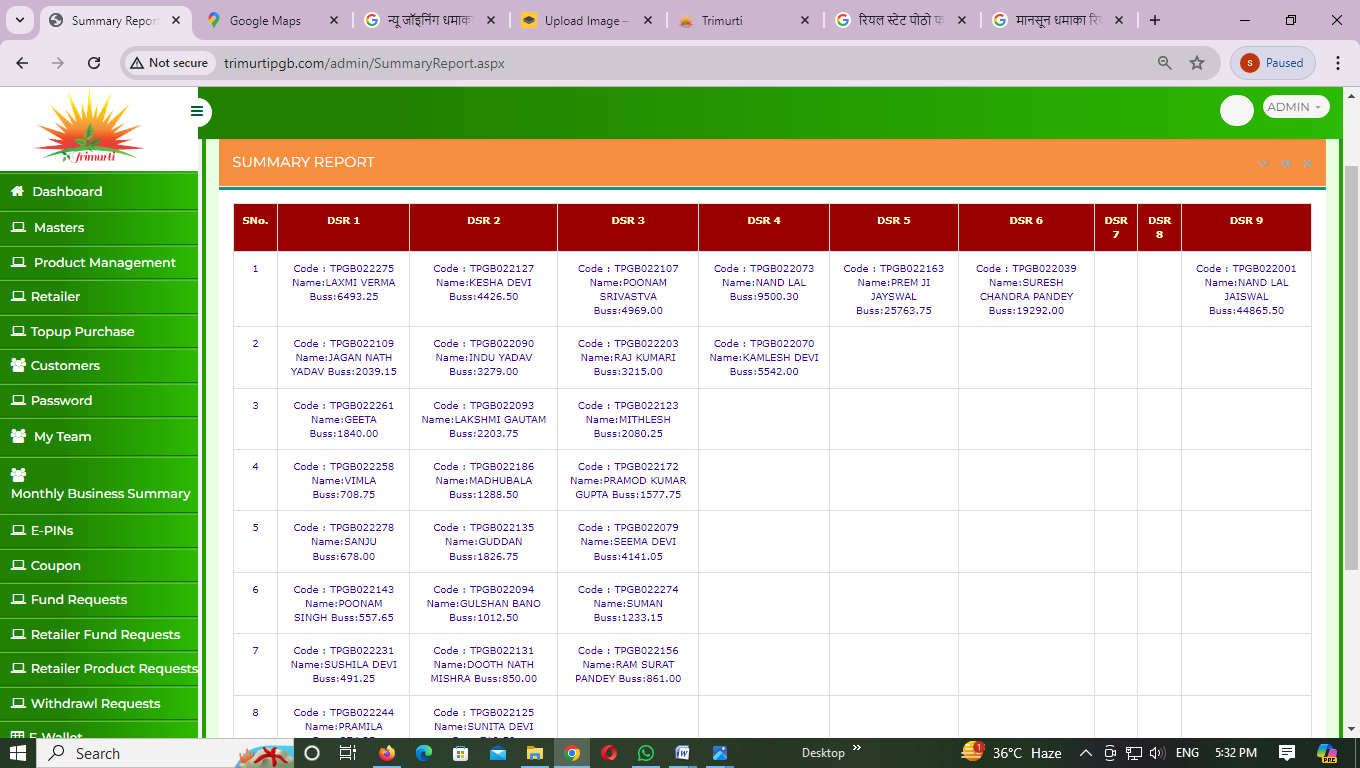Collapse the Summary Report panel chevron

1263,163
